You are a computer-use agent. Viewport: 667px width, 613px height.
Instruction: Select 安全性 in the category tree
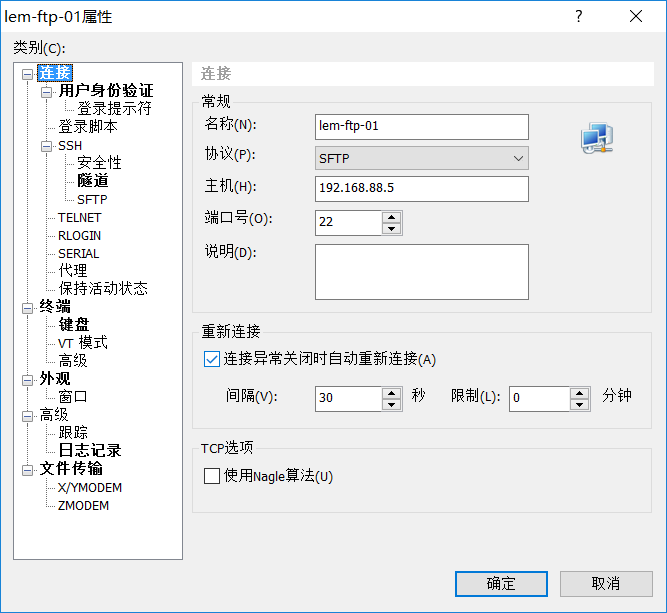(99, 163)
